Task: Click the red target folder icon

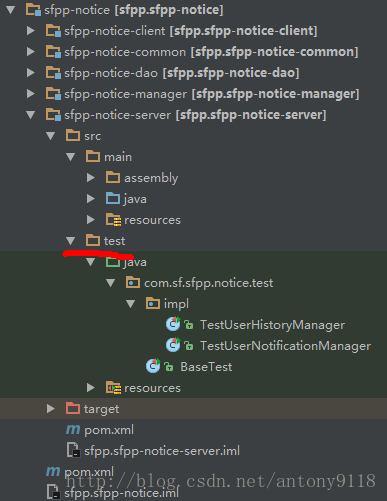Action: pyautogui.click(x=73, y=409)
